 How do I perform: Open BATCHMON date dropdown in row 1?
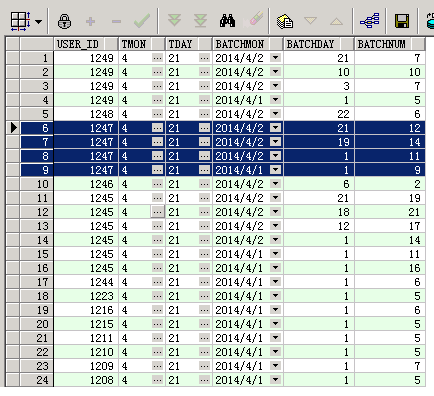tap(275, 58)
